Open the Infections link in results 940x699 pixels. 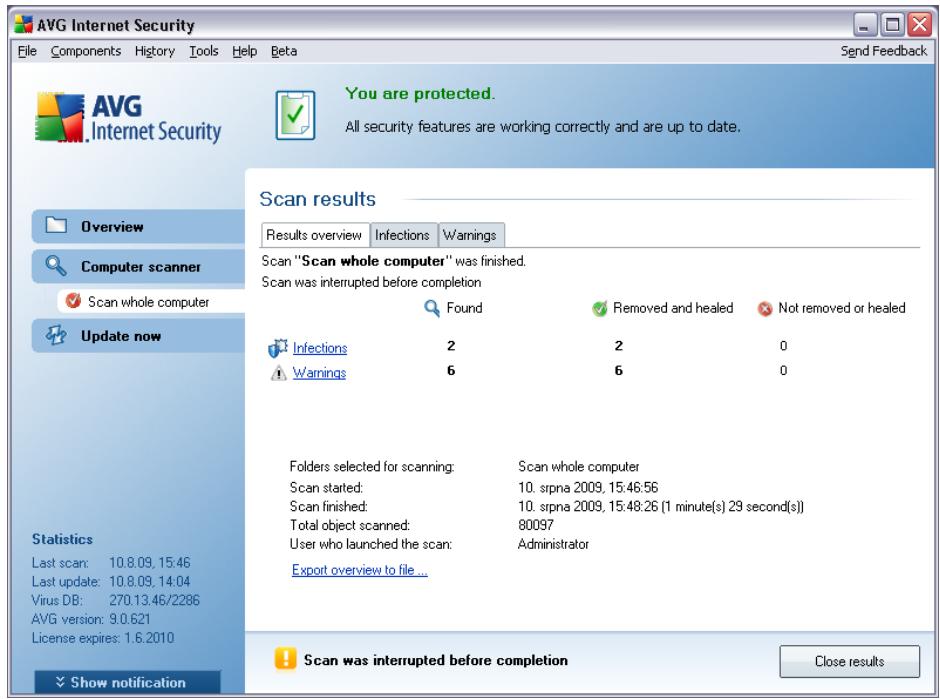coord(320,348)
